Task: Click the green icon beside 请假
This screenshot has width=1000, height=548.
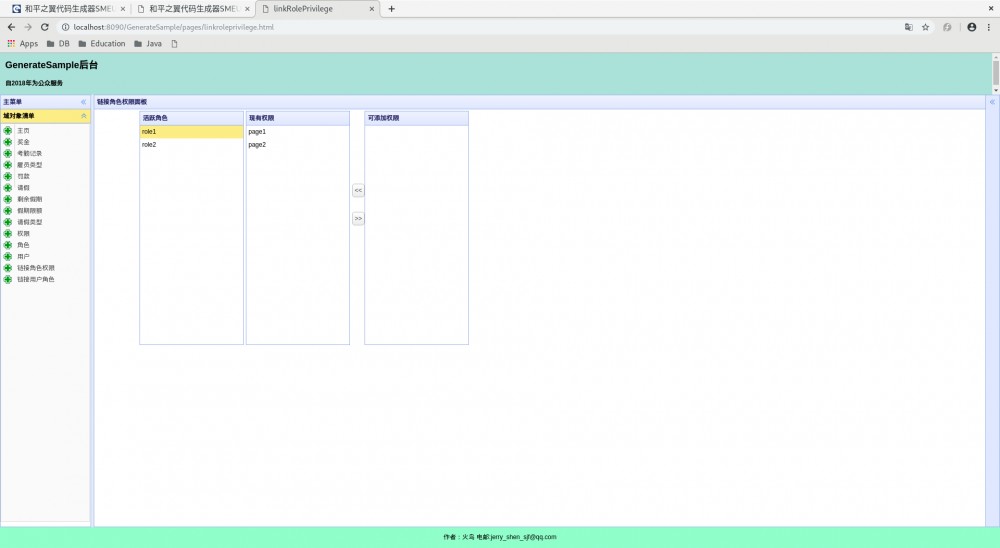Action: [x=8, y=188]
